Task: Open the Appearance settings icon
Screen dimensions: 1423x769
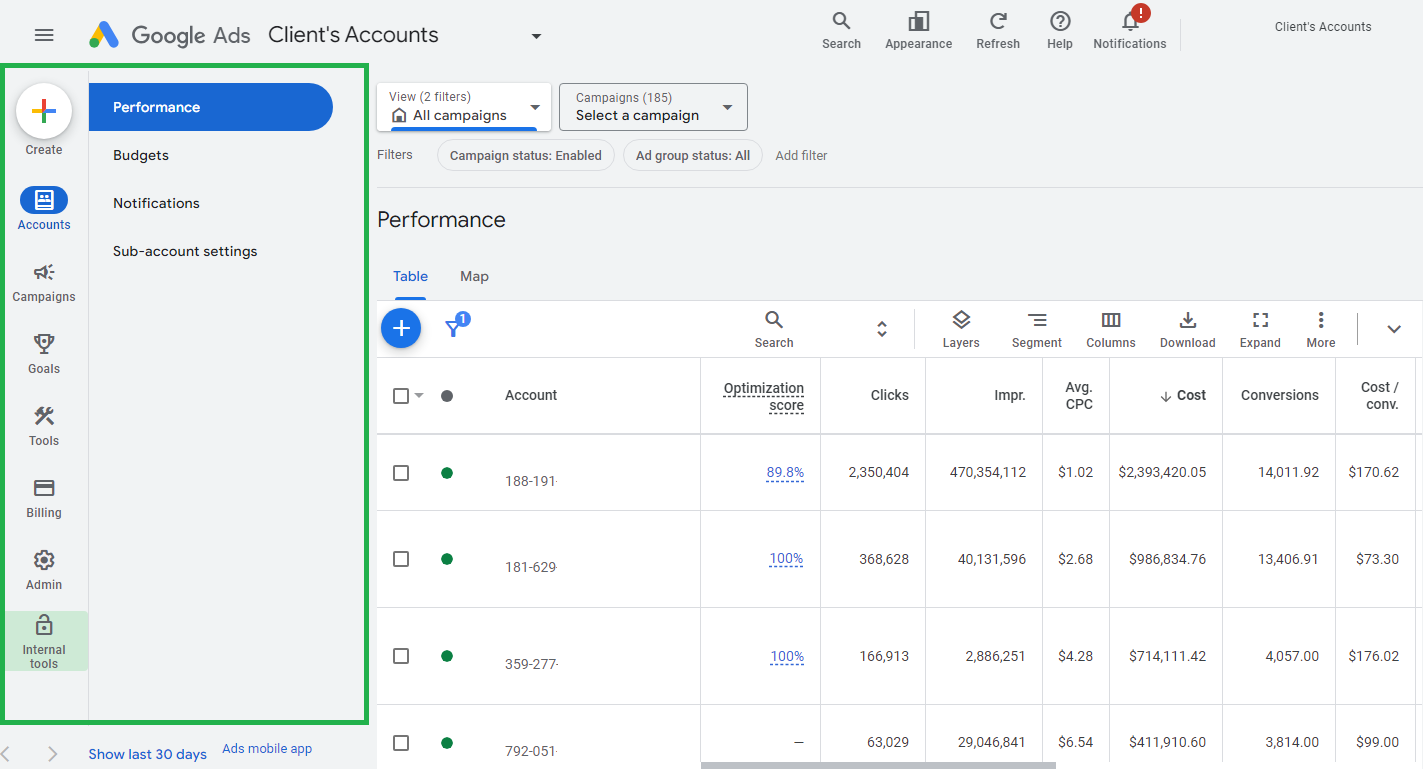Action: pos(918,30)
